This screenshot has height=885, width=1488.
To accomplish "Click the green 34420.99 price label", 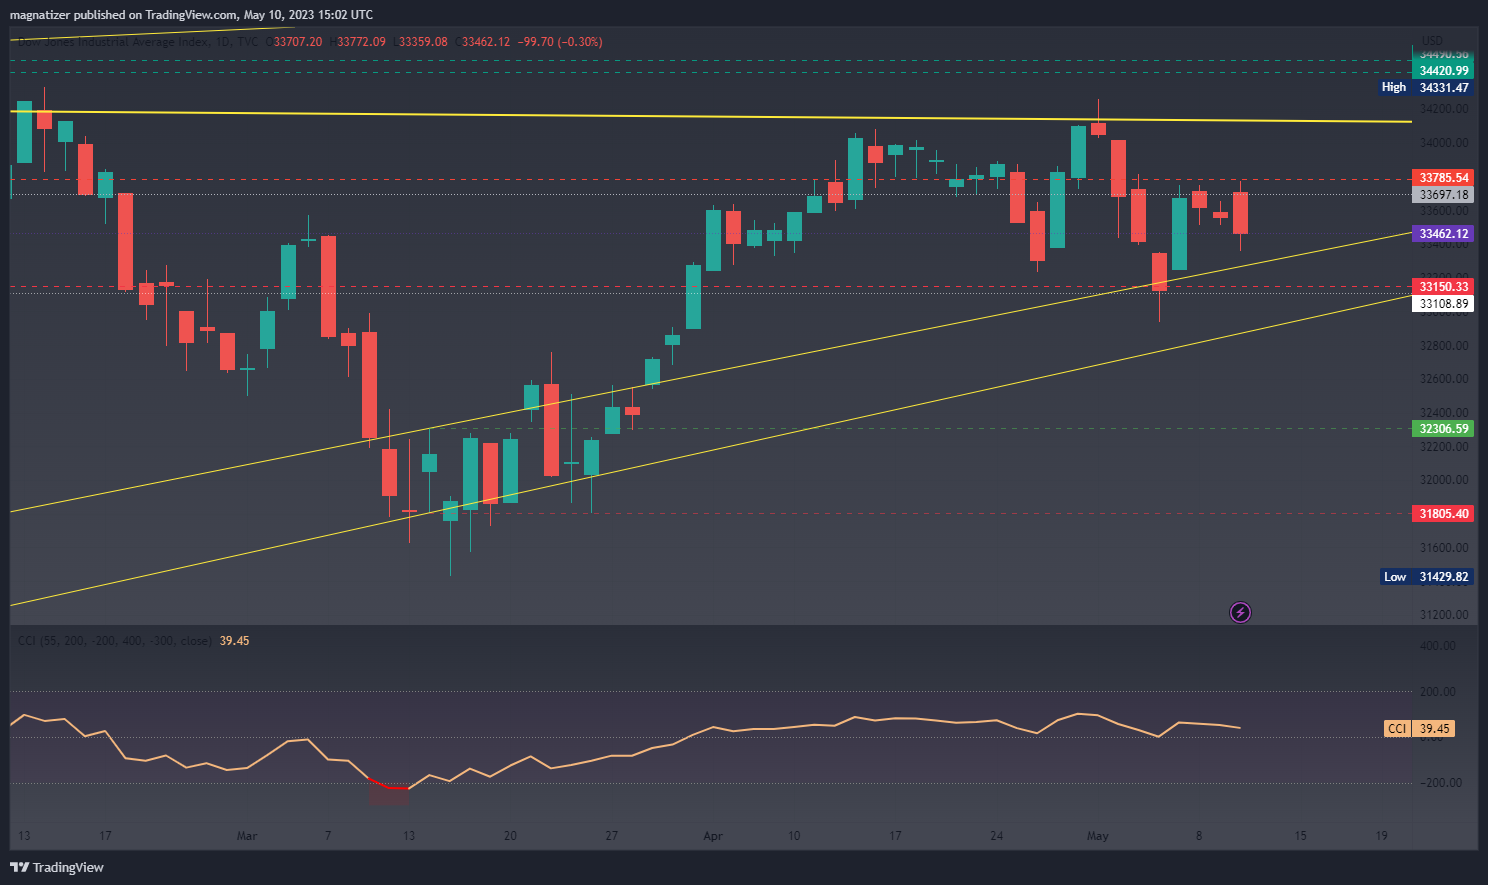I will pos(1443,71).
